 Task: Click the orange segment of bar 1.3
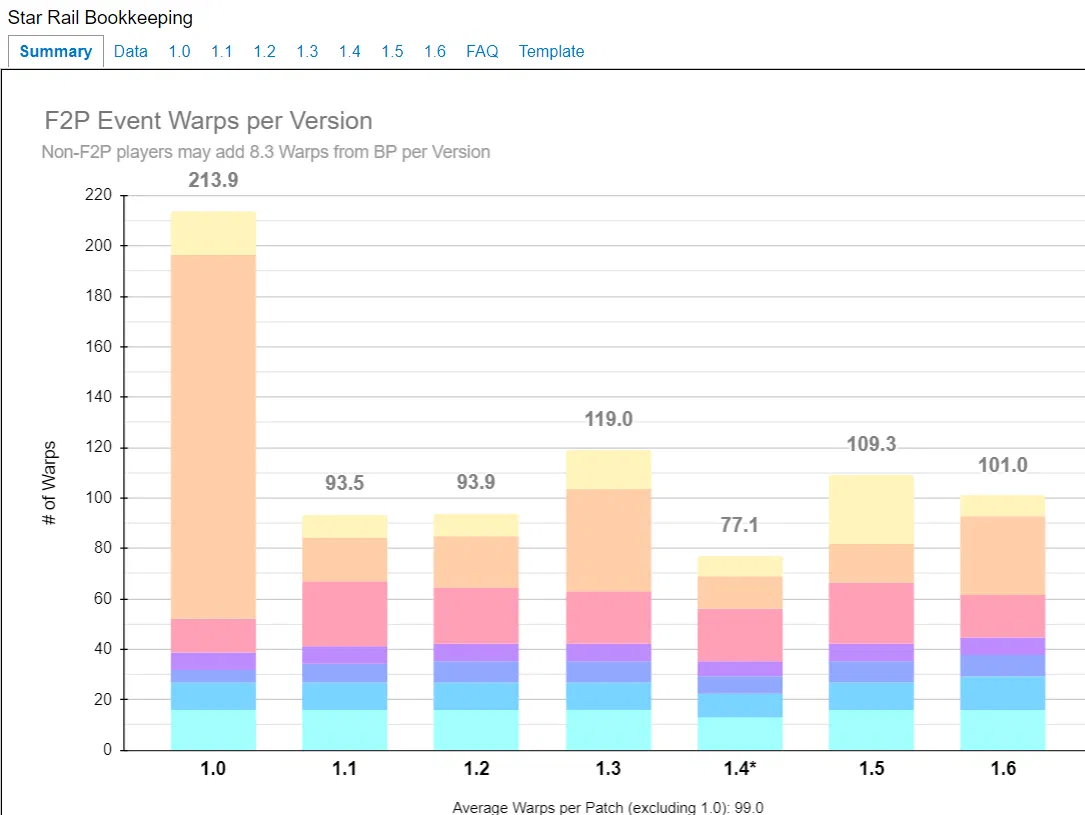click(608, 540)
